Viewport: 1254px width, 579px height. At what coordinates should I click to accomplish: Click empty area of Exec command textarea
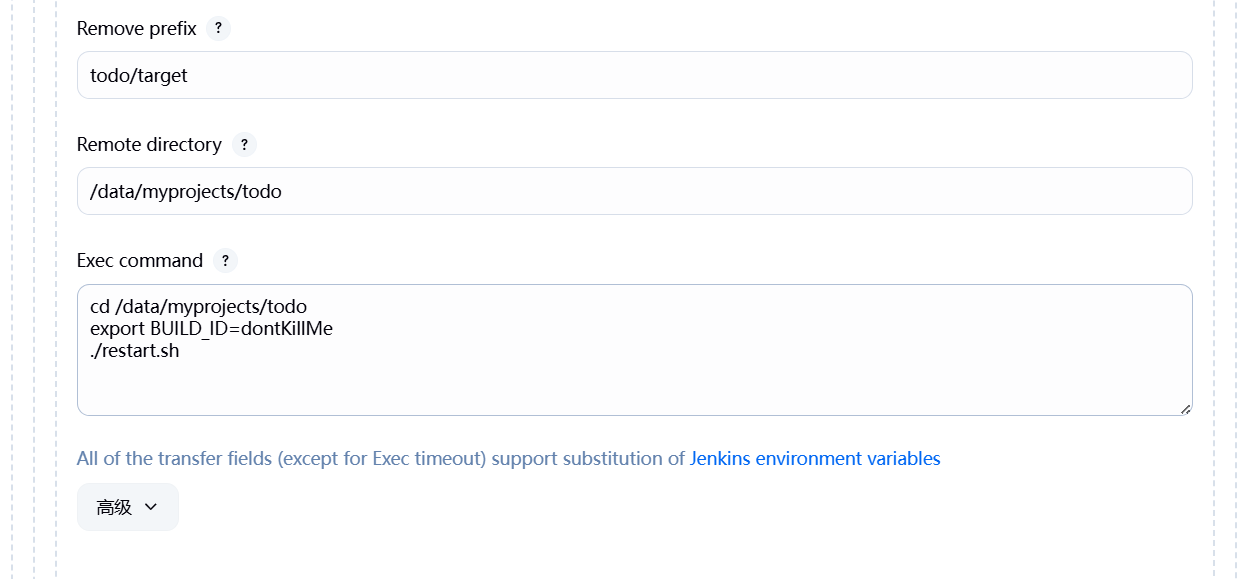coord(700,385)
